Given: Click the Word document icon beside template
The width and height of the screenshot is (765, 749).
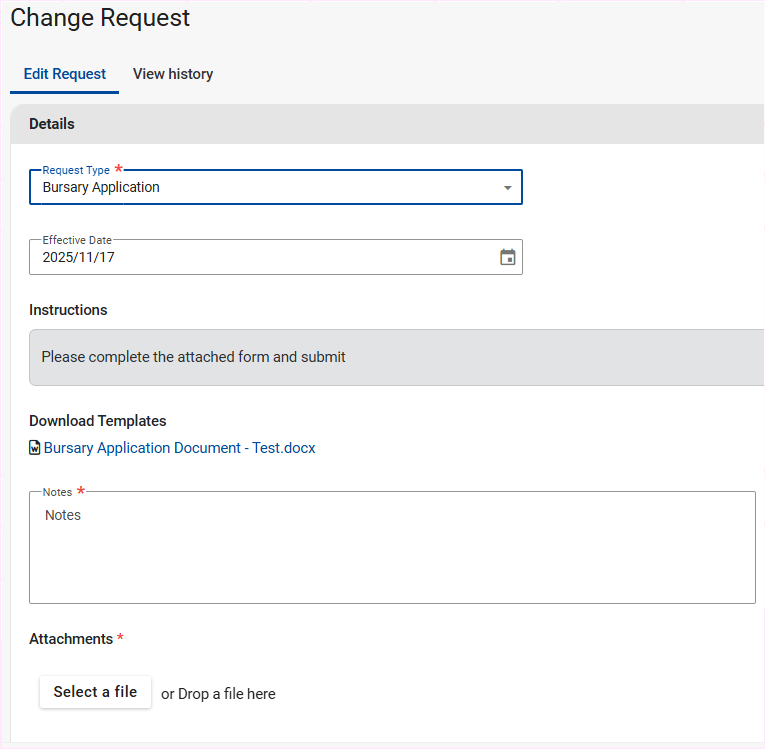Looking at the screenshot, I should pos(35,448).
